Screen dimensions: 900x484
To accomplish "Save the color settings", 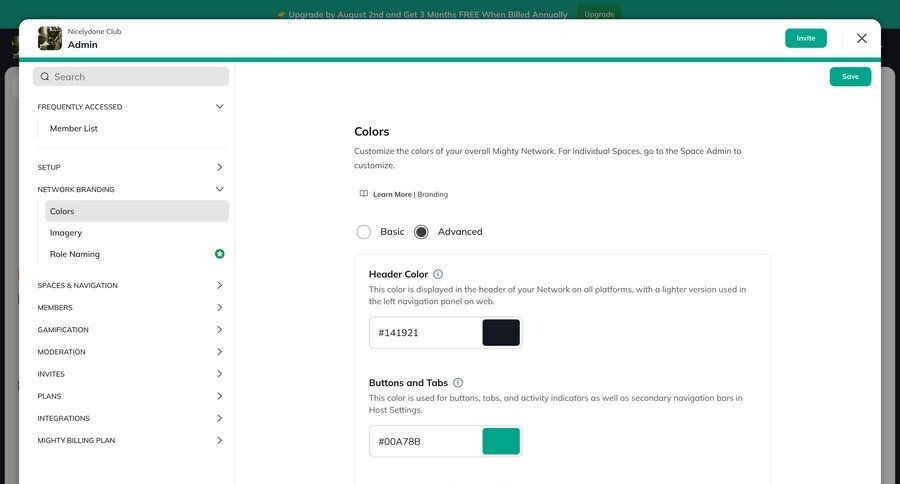I will pos(850,76).
